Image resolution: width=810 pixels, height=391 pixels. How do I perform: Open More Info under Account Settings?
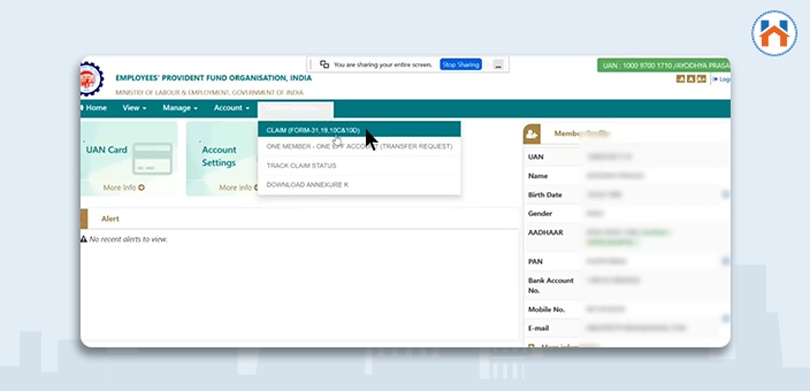[239, 187]
